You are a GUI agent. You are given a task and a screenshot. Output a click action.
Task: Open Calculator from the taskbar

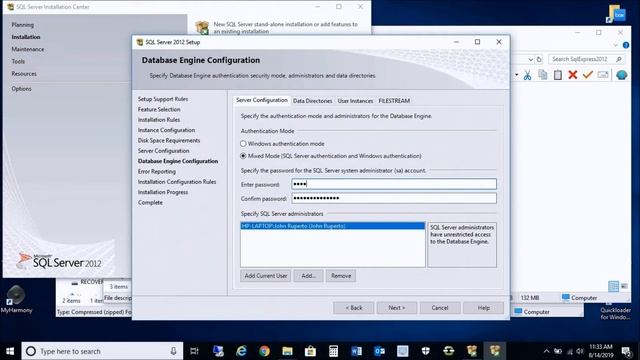coord(333,351)
